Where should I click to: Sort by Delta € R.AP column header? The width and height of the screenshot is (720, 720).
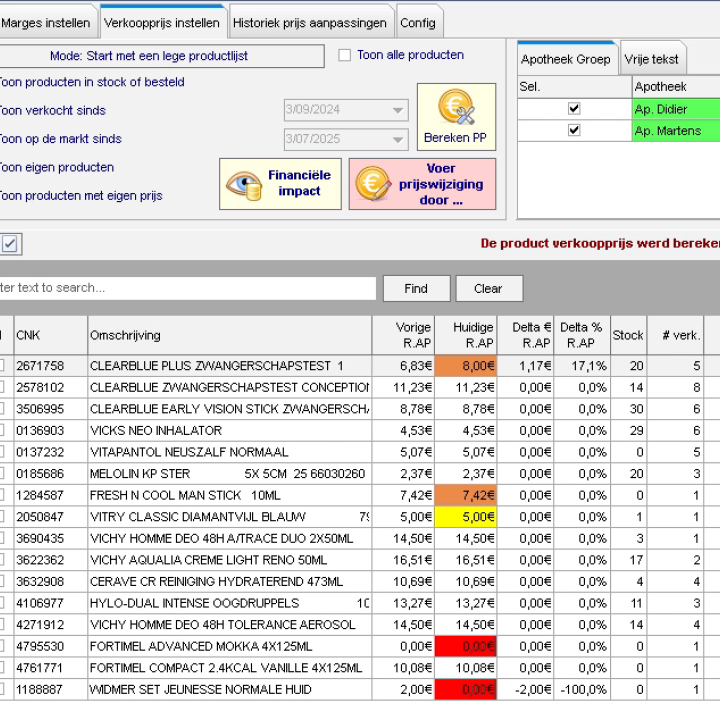click(x=525, y=335)
